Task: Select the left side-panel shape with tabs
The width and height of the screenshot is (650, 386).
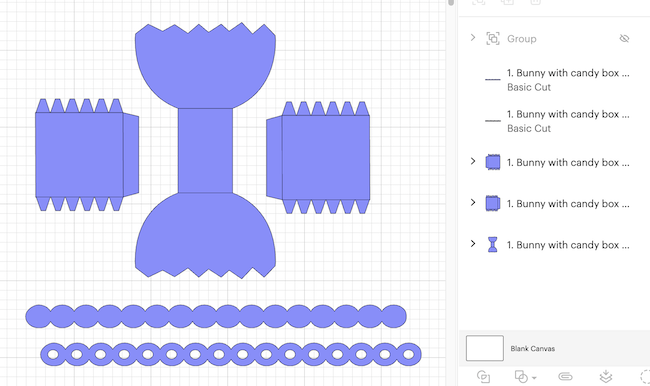Action: (x=87, y=155)
